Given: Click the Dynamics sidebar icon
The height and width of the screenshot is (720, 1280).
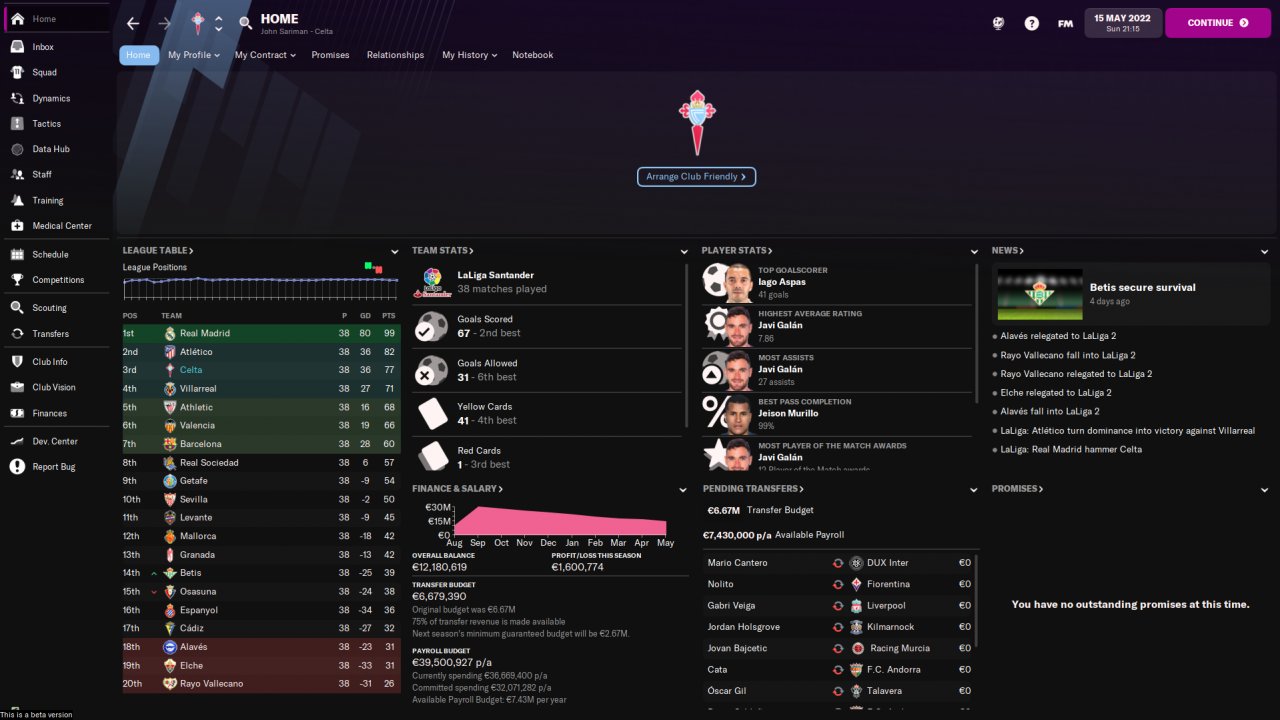Looking at the screenshot, I should tap(17, 98).
